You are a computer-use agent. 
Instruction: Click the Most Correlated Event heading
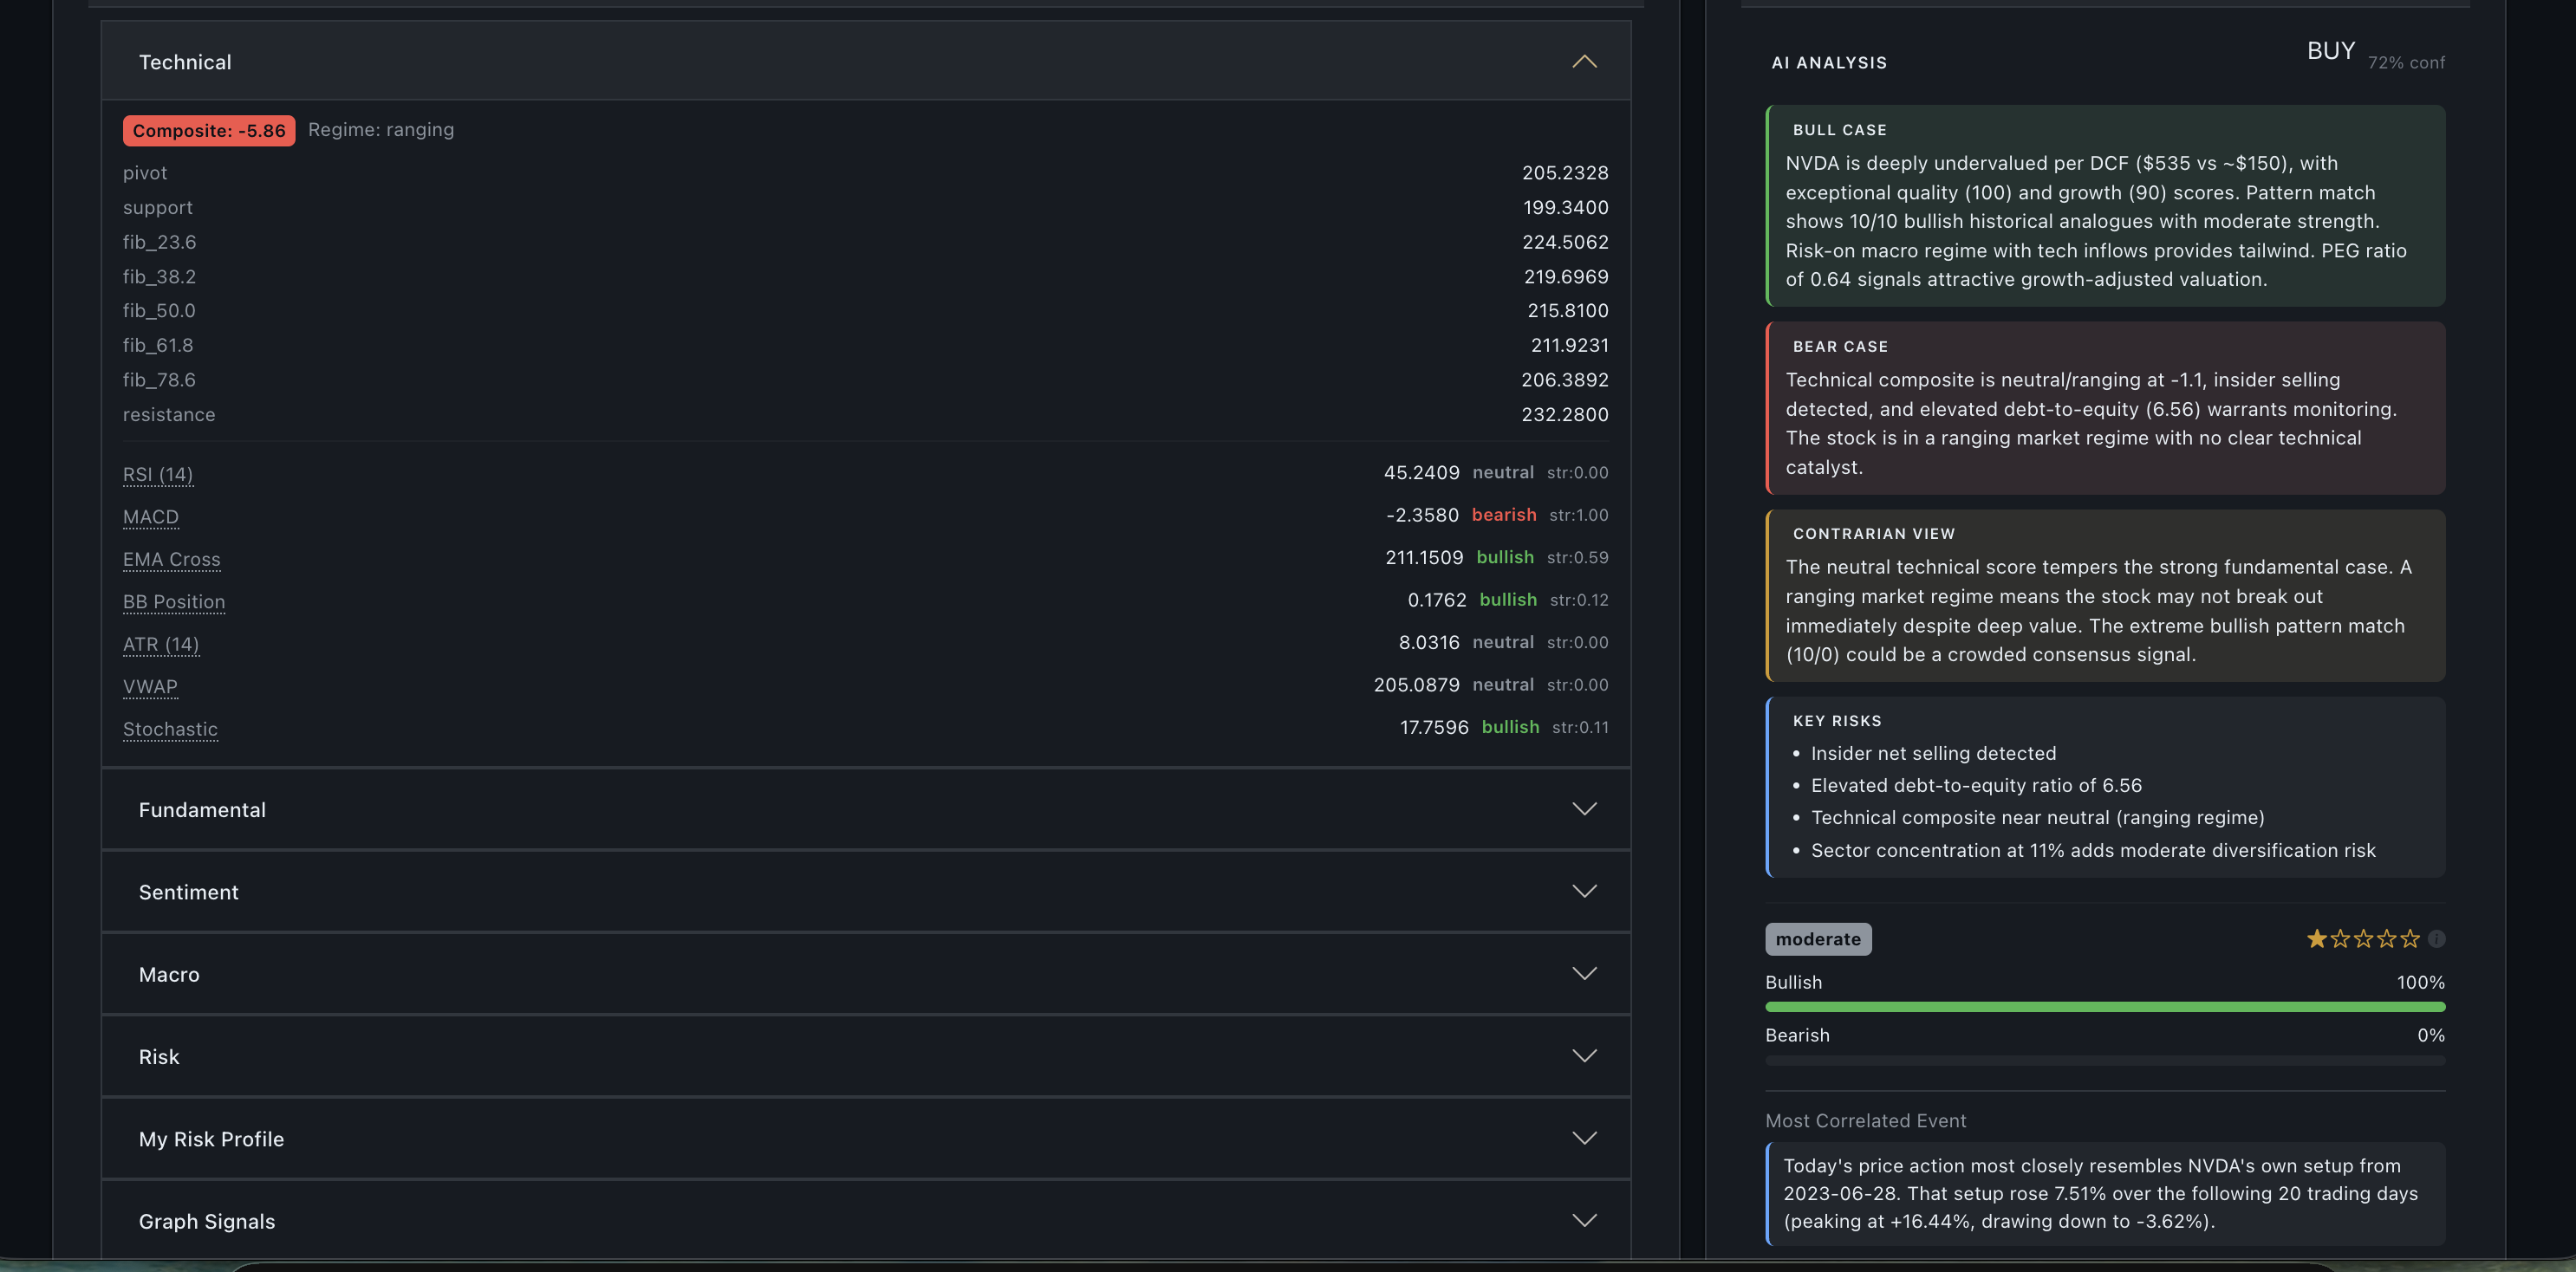pos(1865,1121)
